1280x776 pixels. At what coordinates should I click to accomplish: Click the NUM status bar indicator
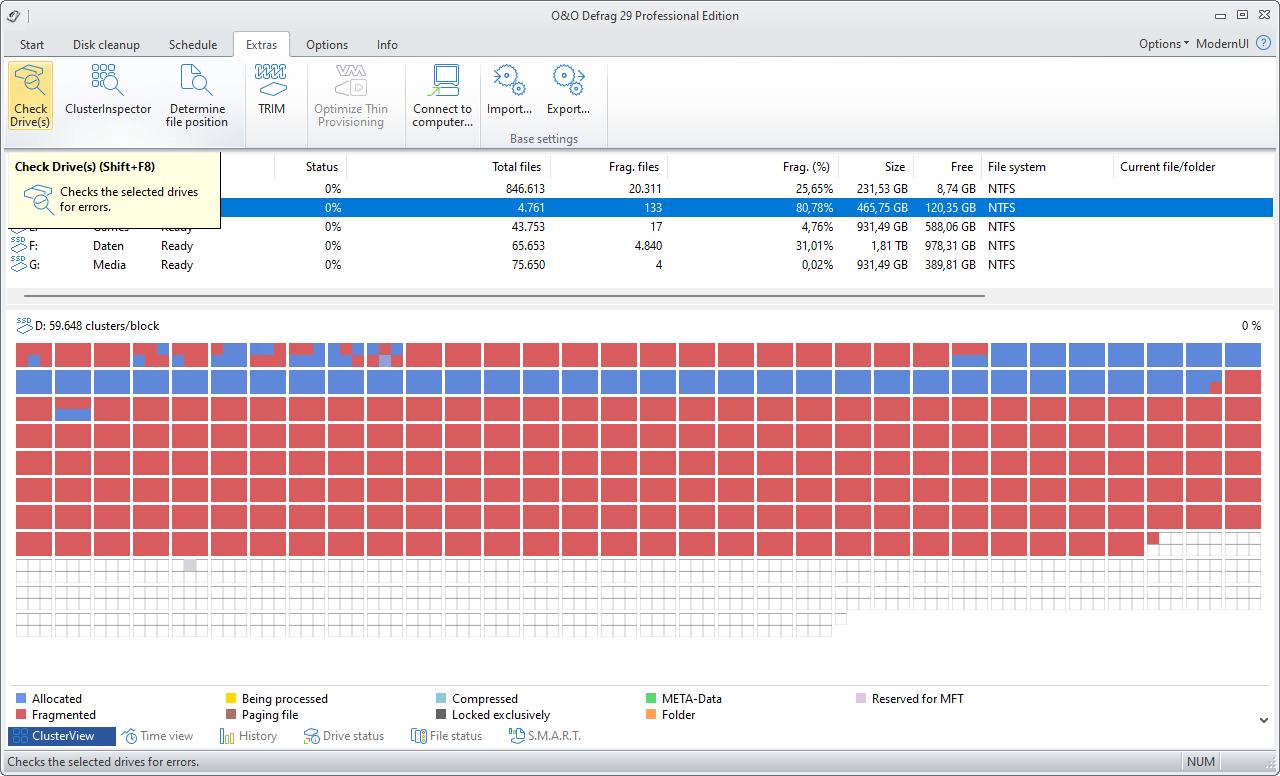[x=1201, y=762]
